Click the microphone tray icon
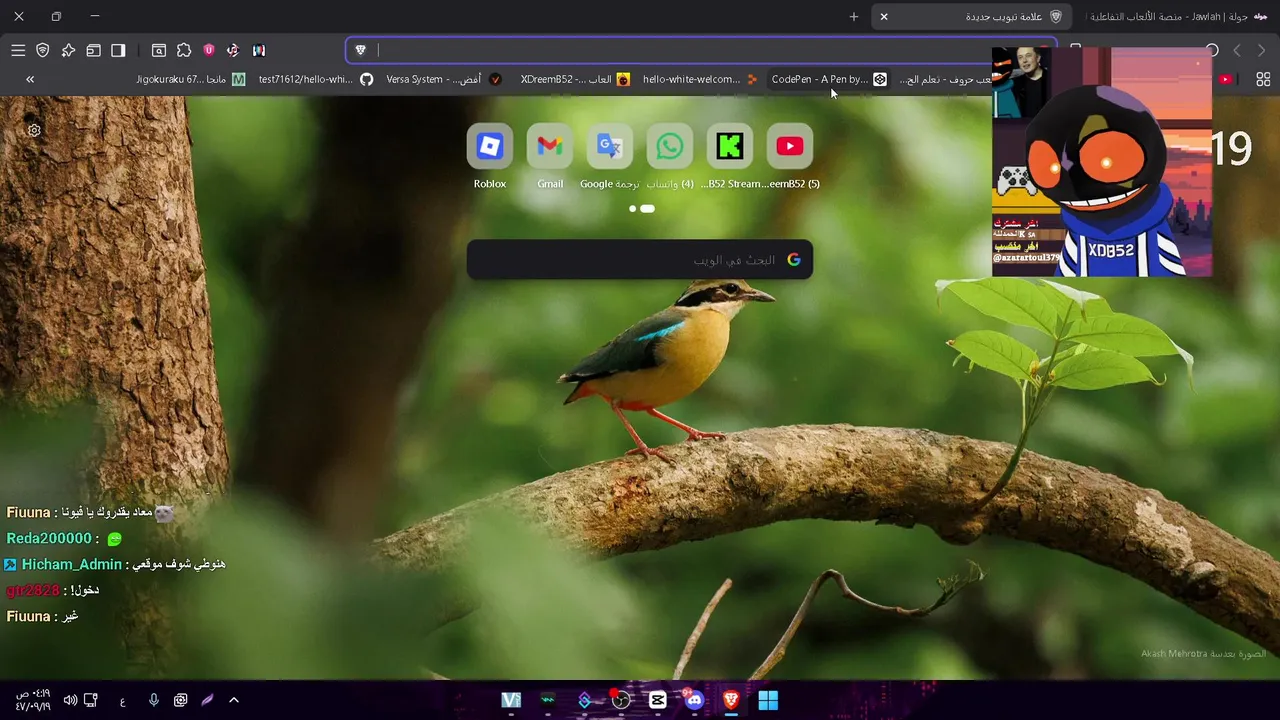Image resolution: width=1280 pixels, height=720 pixels. 154,700
